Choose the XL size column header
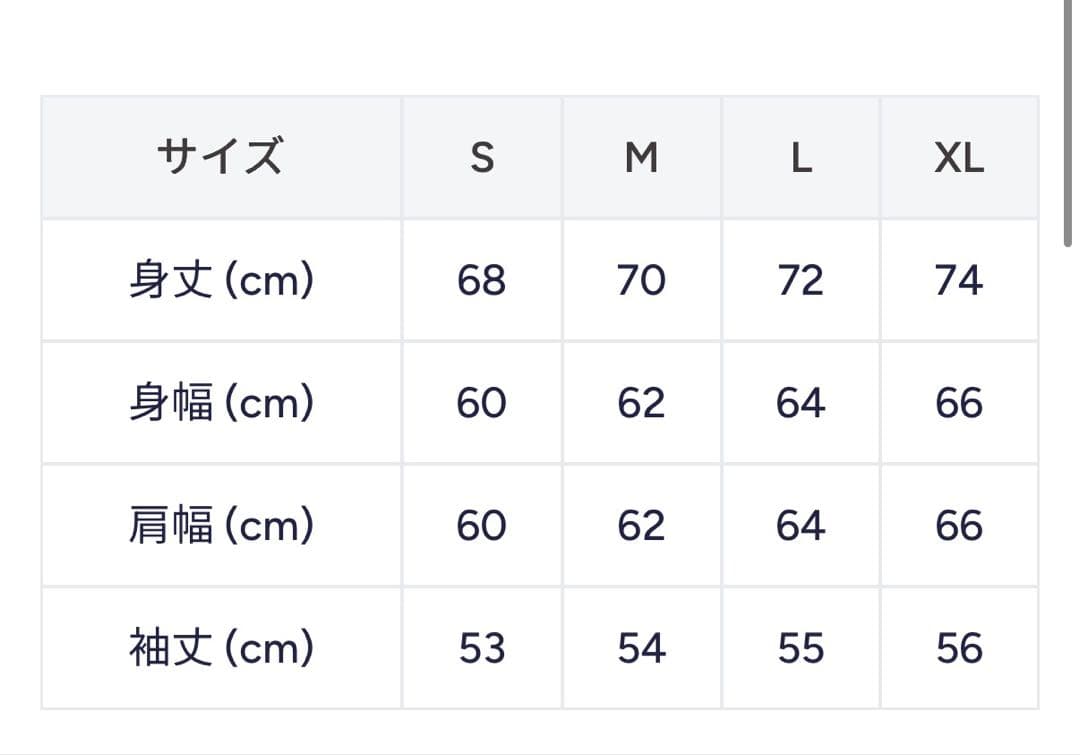This screenshot has height=755, width=1080. [x=959, y=158]
